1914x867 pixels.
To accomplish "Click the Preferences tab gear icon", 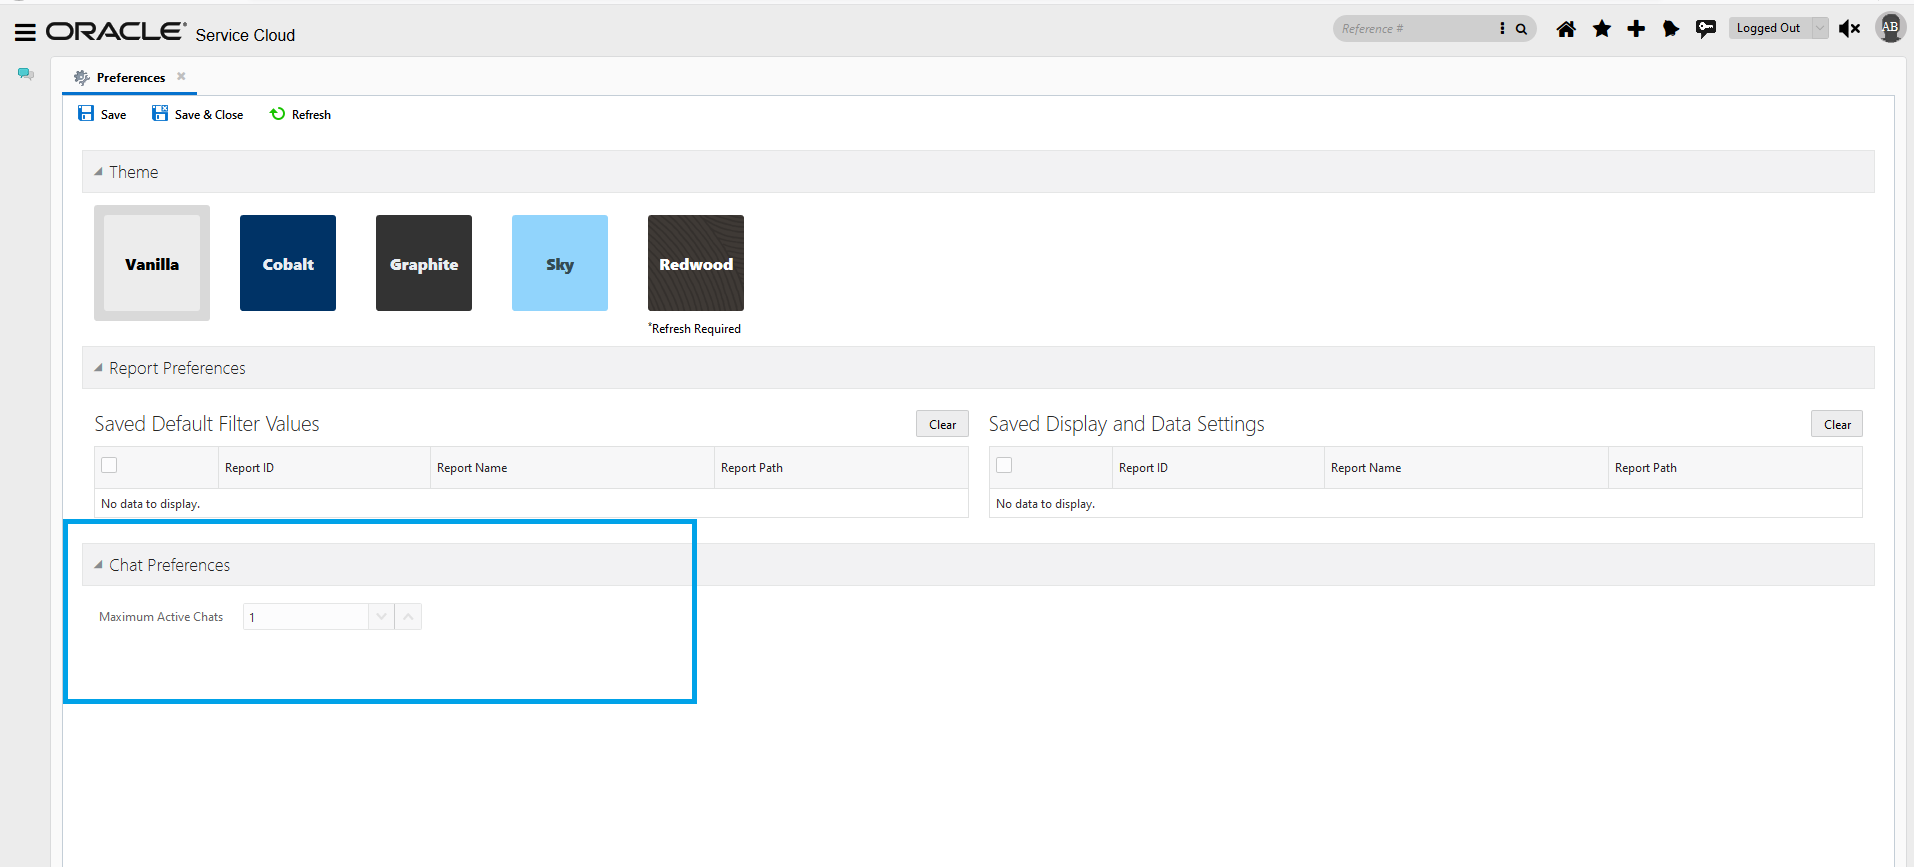I will (82, 77).
